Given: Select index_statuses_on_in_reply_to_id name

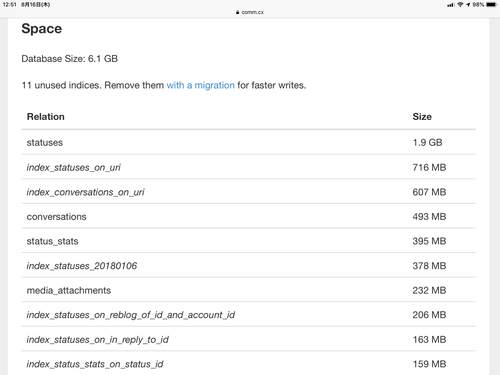Looking at the screenshot, I should [x=97, y=340].
